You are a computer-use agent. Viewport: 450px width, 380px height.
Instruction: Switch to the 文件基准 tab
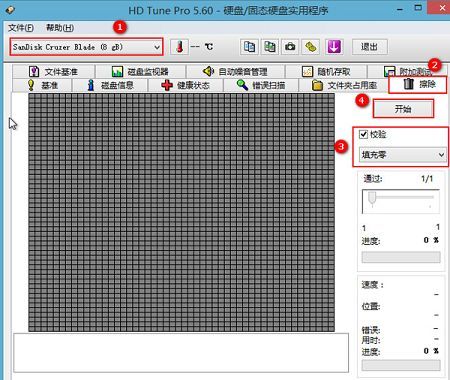(x=54, y=71)
